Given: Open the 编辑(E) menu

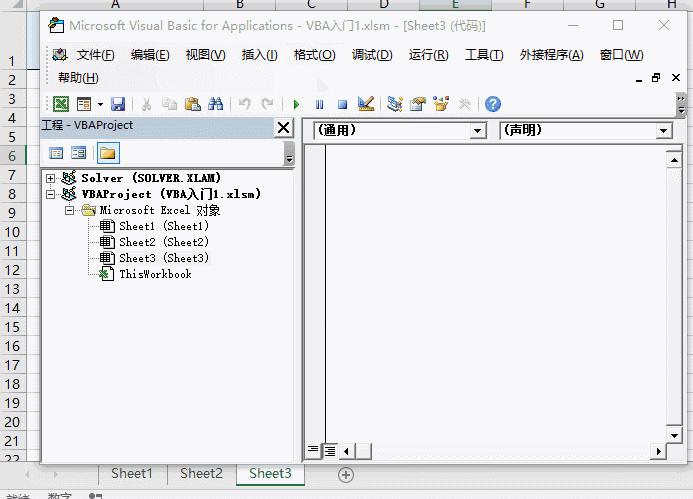Looking at the screenshot, I should [x=150, y=55].
